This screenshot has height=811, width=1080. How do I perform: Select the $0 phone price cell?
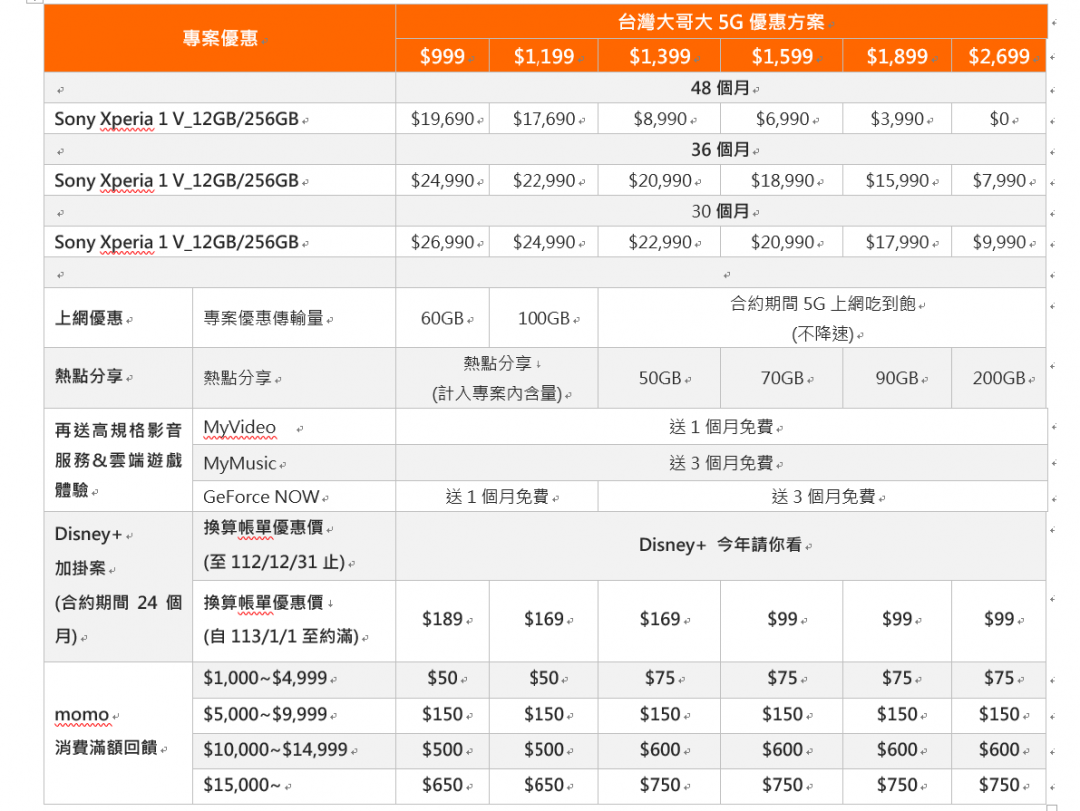pyautogui.click(x=998, y=119)
